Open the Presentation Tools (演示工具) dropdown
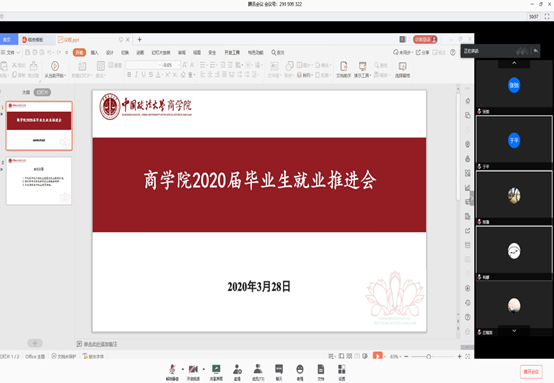This screenshot has width=554, height=383. [x=363, y=75]
